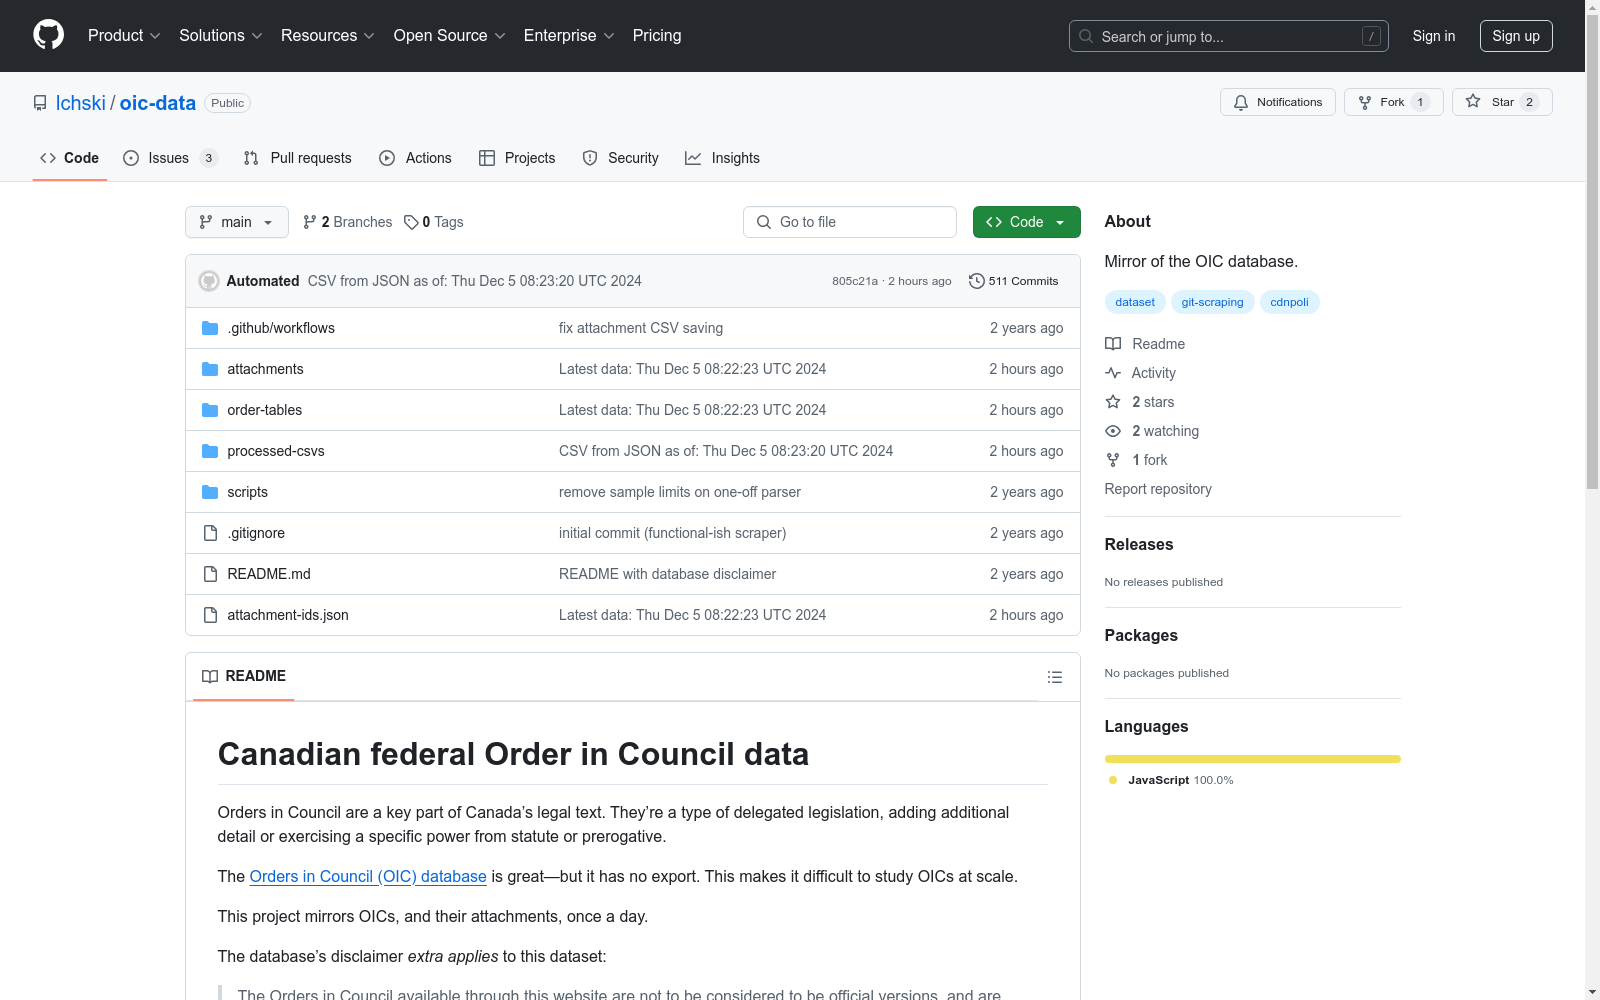Click the commit history clock icon

[x=977, y=281]
